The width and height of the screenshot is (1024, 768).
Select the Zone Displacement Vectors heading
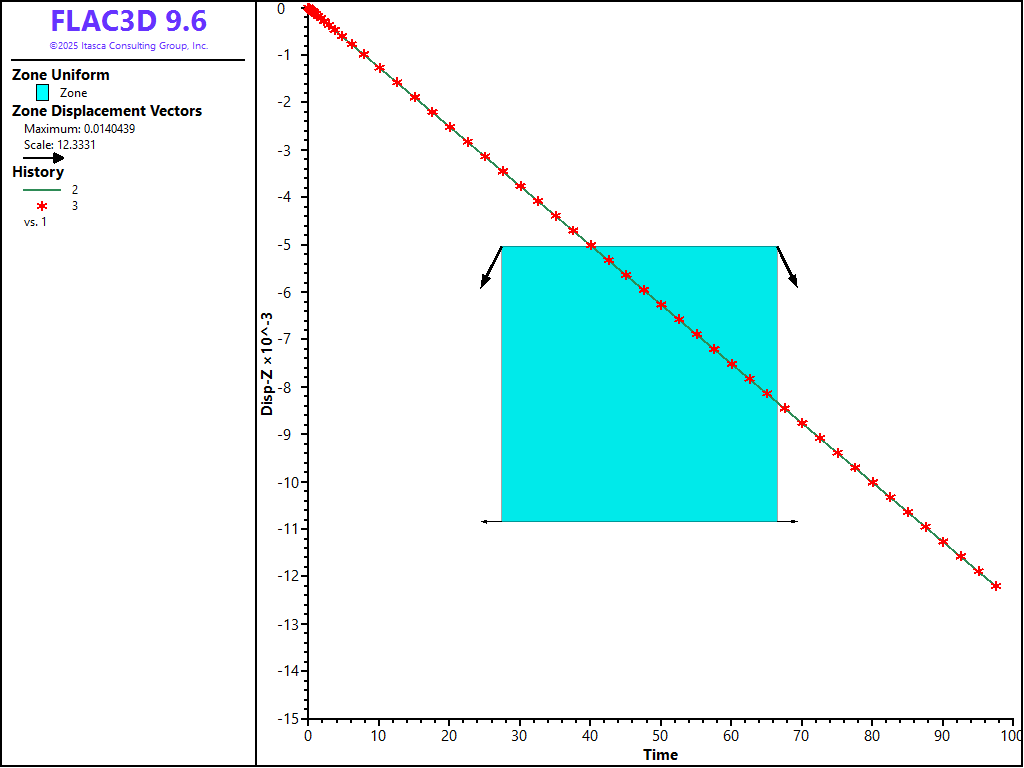click(x=107, y=111)
